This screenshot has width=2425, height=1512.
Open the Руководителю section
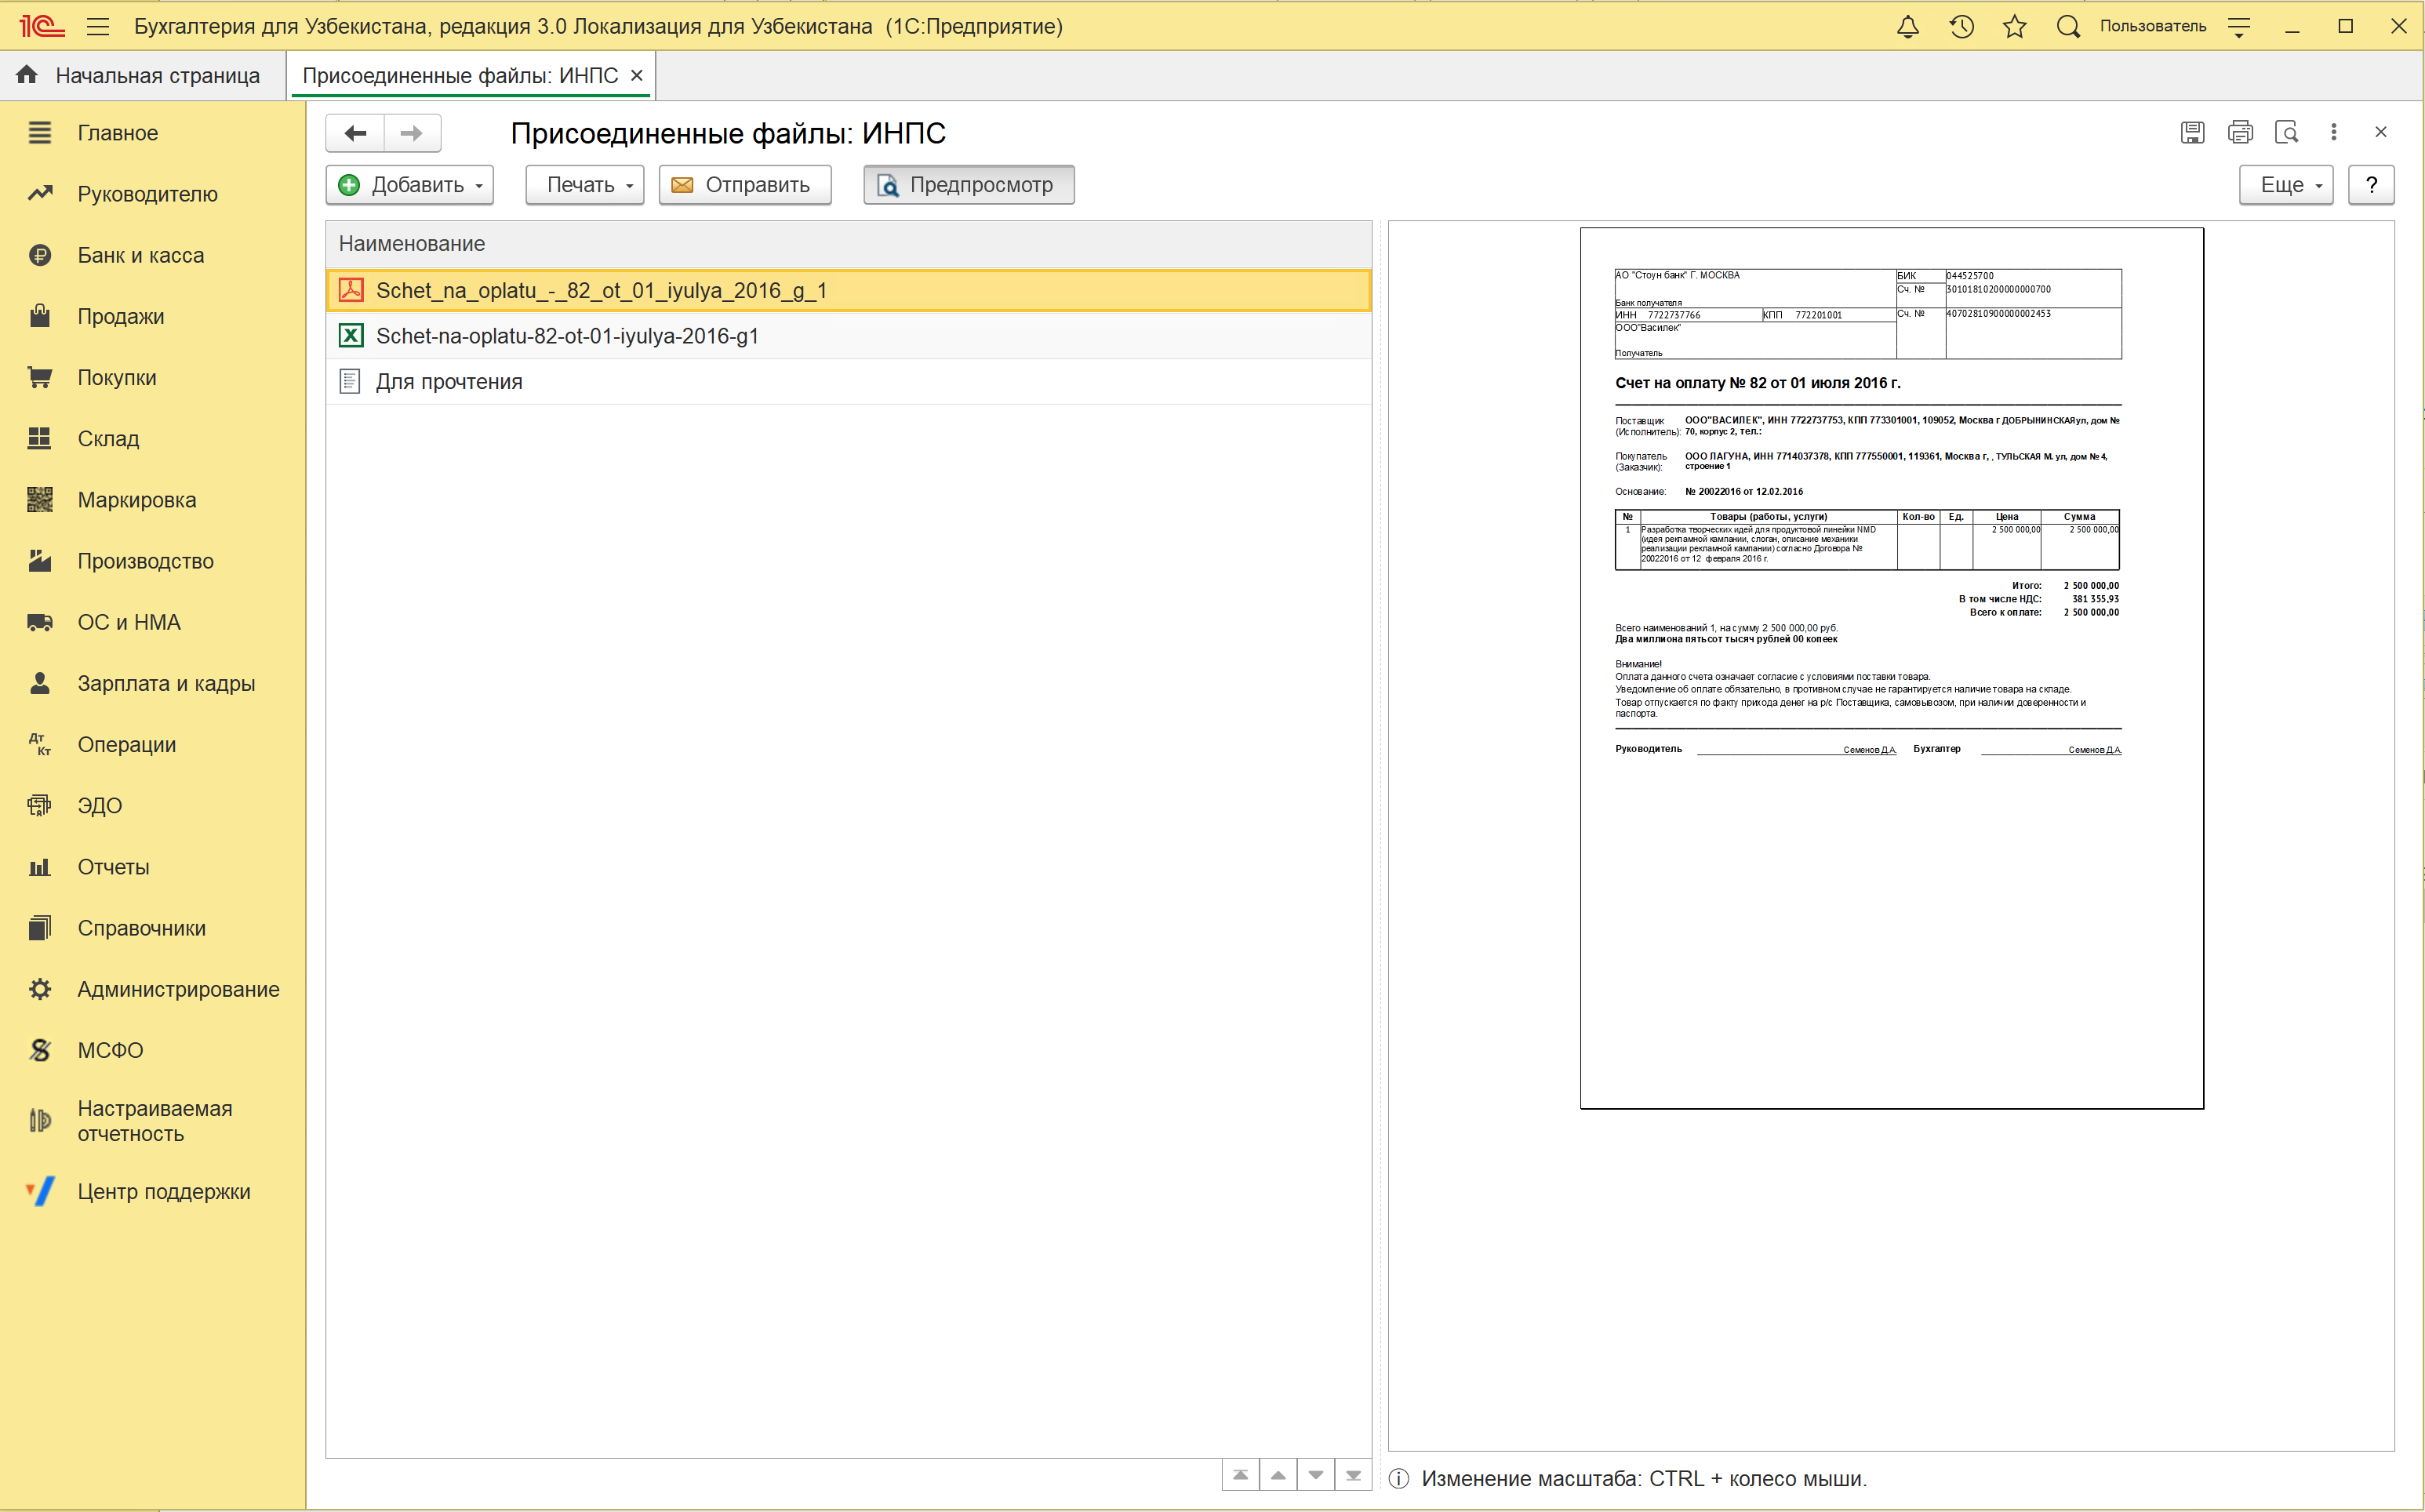[x=153, y=194]
